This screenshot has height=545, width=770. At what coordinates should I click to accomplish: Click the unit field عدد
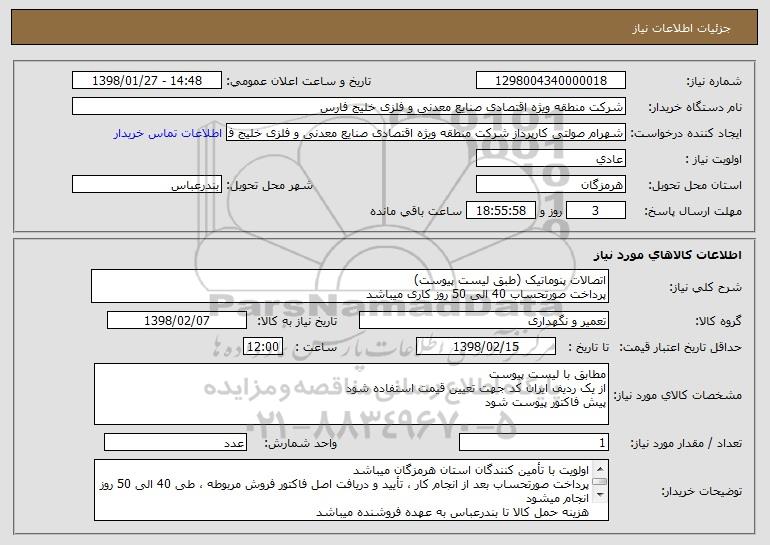coord(175,442)
